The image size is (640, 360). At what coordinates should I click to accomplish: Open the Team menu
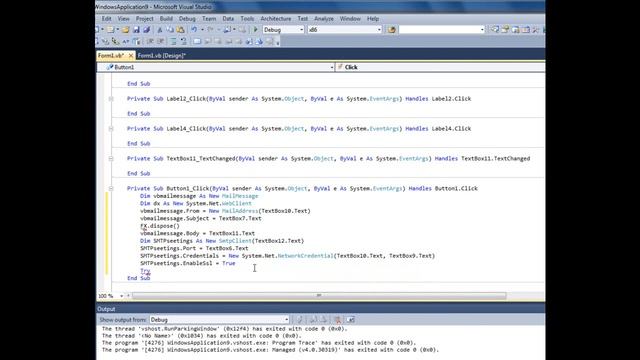pos(209,19)
